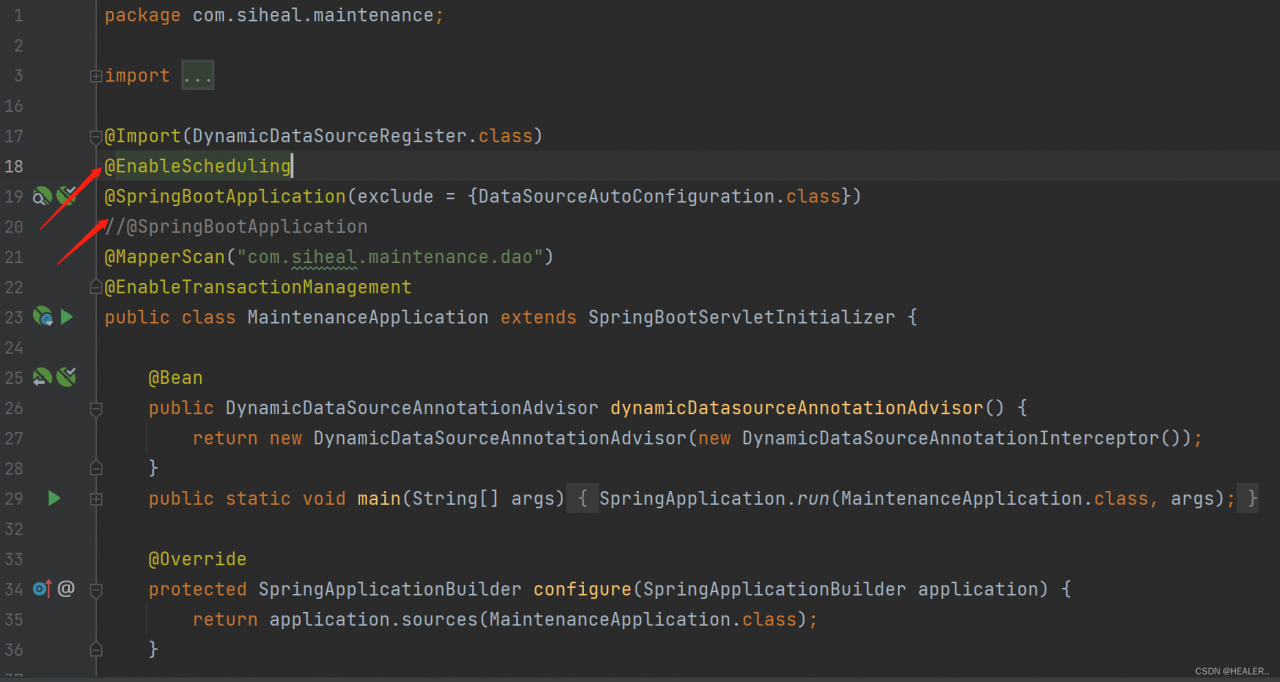Viewport: 1280px width, 682px height.
Task: Collapse the MaintenanceApplication class body fold marker
Action: 95,316
